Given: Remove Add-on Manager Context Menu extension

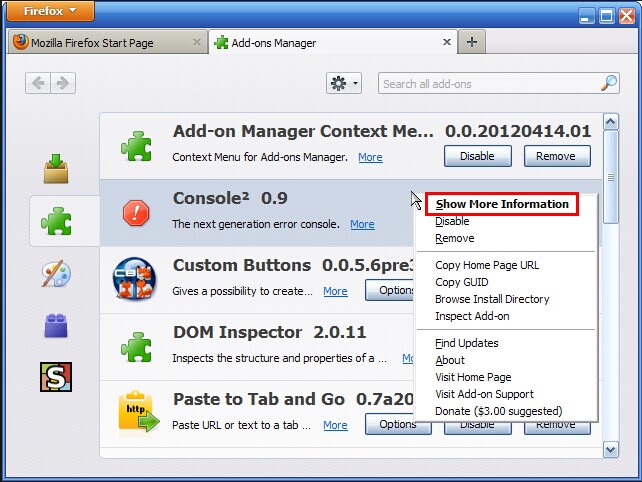Looking at the screenshot, I should pyautogui.click(x=557, y=156).
